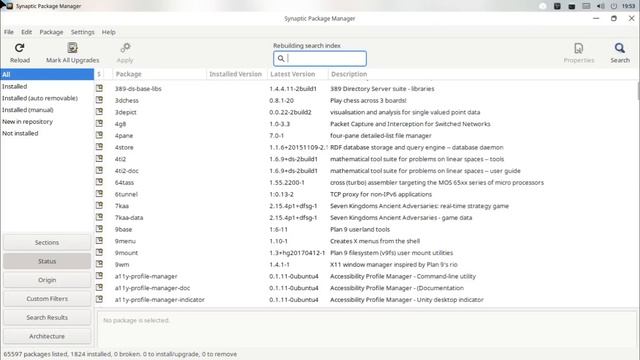
Task: Select New in repository filter
Action: point(47,122)
